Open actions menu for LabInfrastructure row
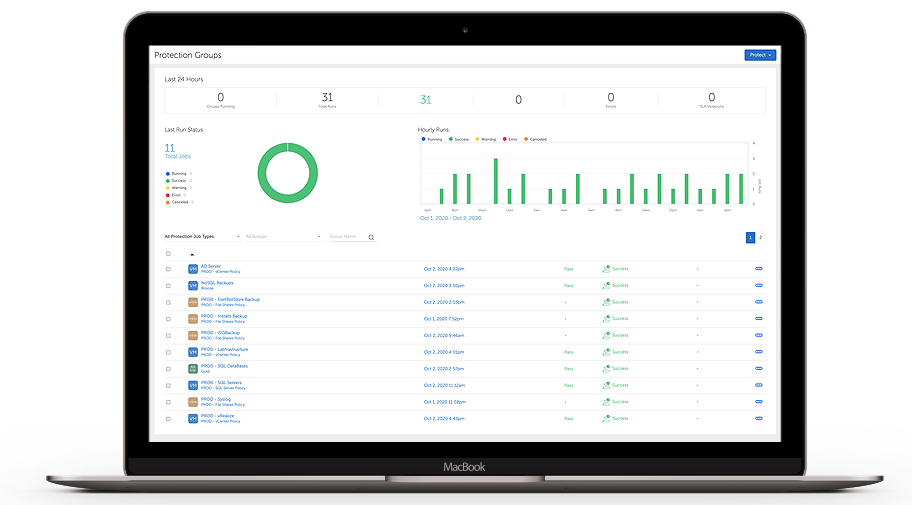The height and width of the screenshot is (505, 912). (x=758, y=352)
